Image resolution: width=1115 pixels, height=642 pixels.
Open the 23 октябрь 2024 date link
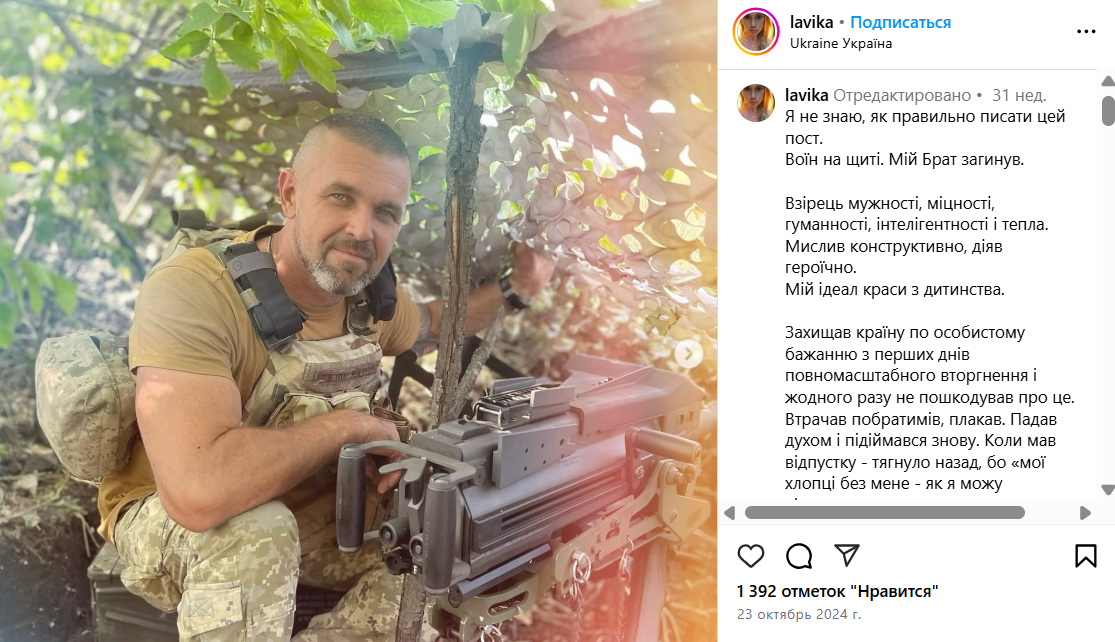coord(799,614)
